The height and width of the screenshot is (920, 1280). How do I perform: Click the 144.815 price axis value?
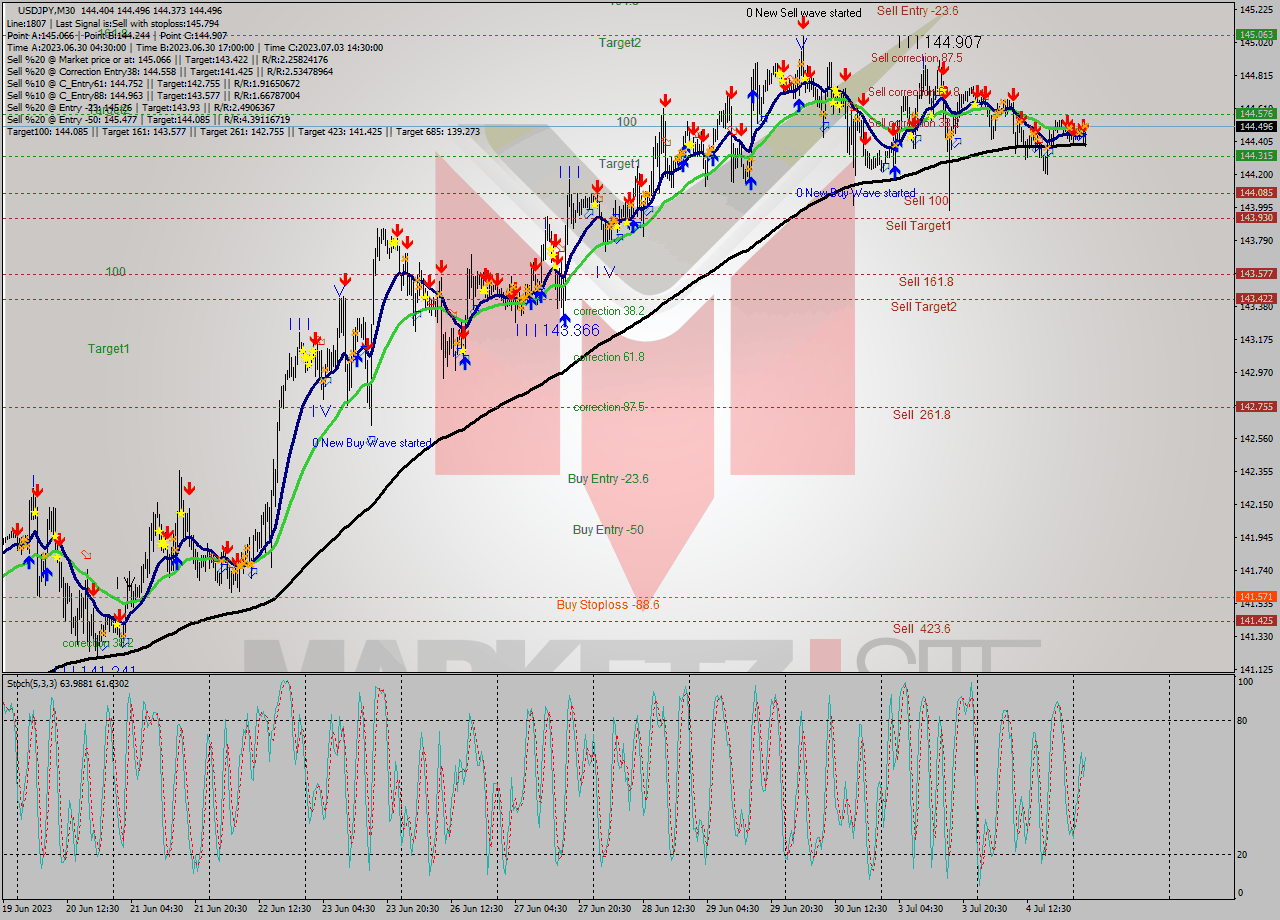[1256, 75]
